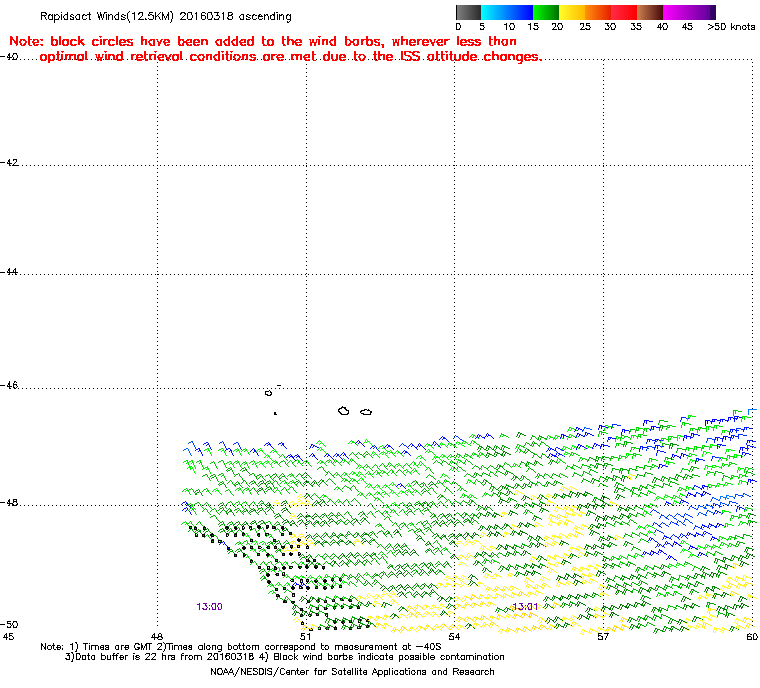760x688 pixels.
Task: Click the '-42' latitude label
Action: (9, 162)
